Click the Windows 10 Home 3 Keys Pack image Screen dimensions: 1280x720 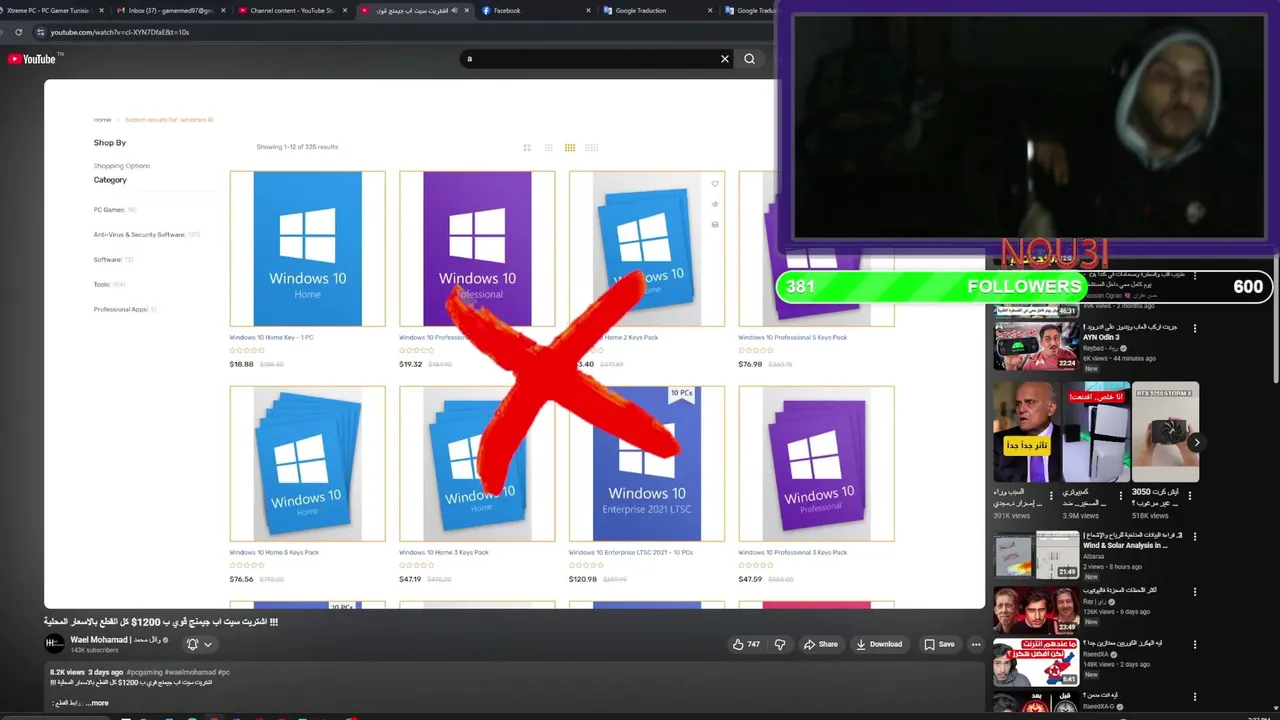pos(477,464)
